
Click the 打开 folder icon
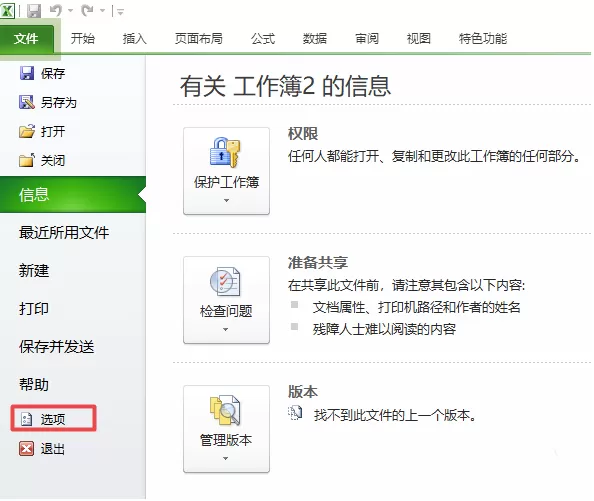pos(27,131)
